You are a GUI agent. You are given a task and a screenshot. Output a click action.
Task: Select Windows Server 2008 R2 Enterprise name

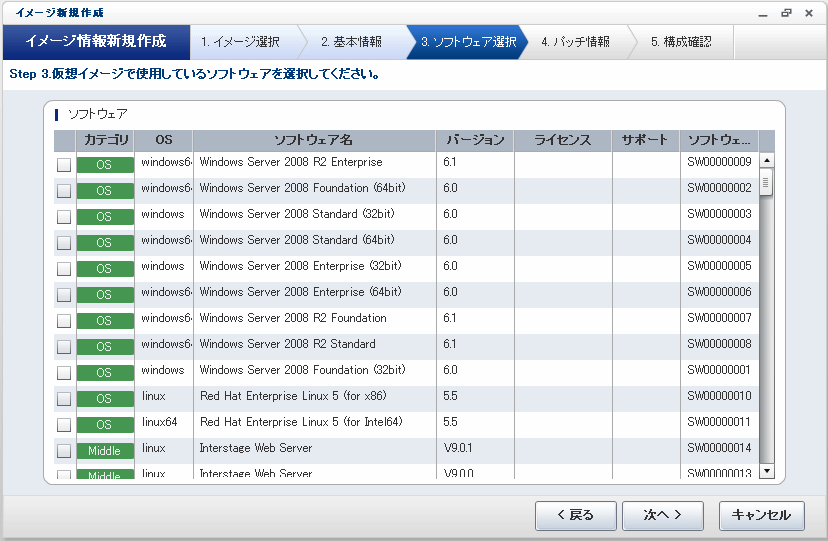click(x=291, y=162)
